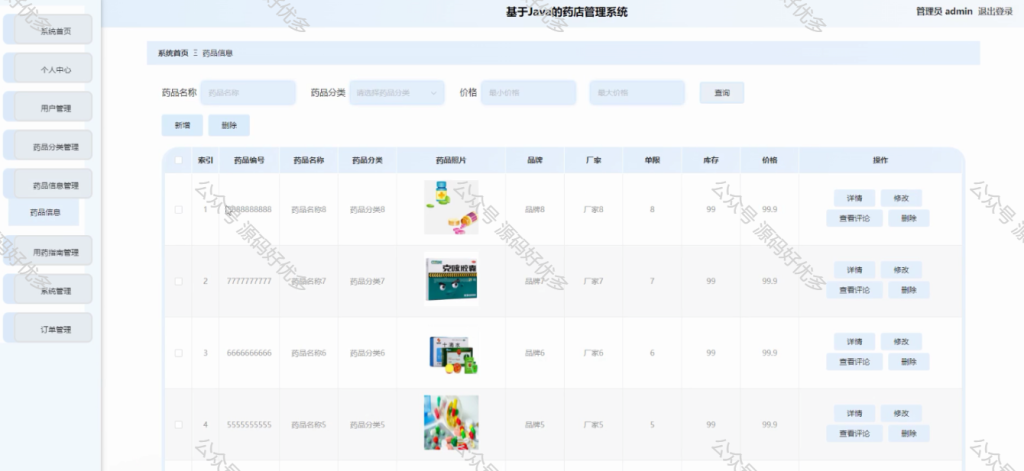Click the 新增 add button
The image size is (1024, 471).
pyautogui.click(x=182, y=125)
